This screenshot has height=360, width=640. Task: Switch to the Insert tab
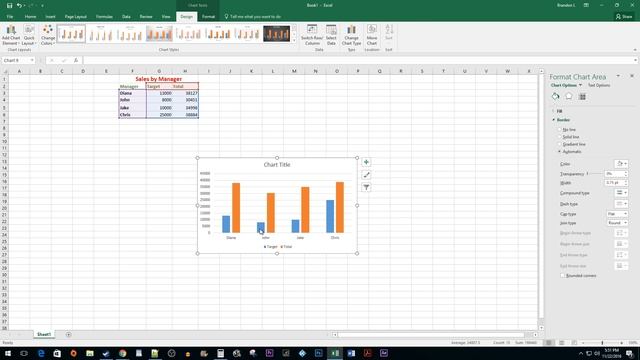50,17
